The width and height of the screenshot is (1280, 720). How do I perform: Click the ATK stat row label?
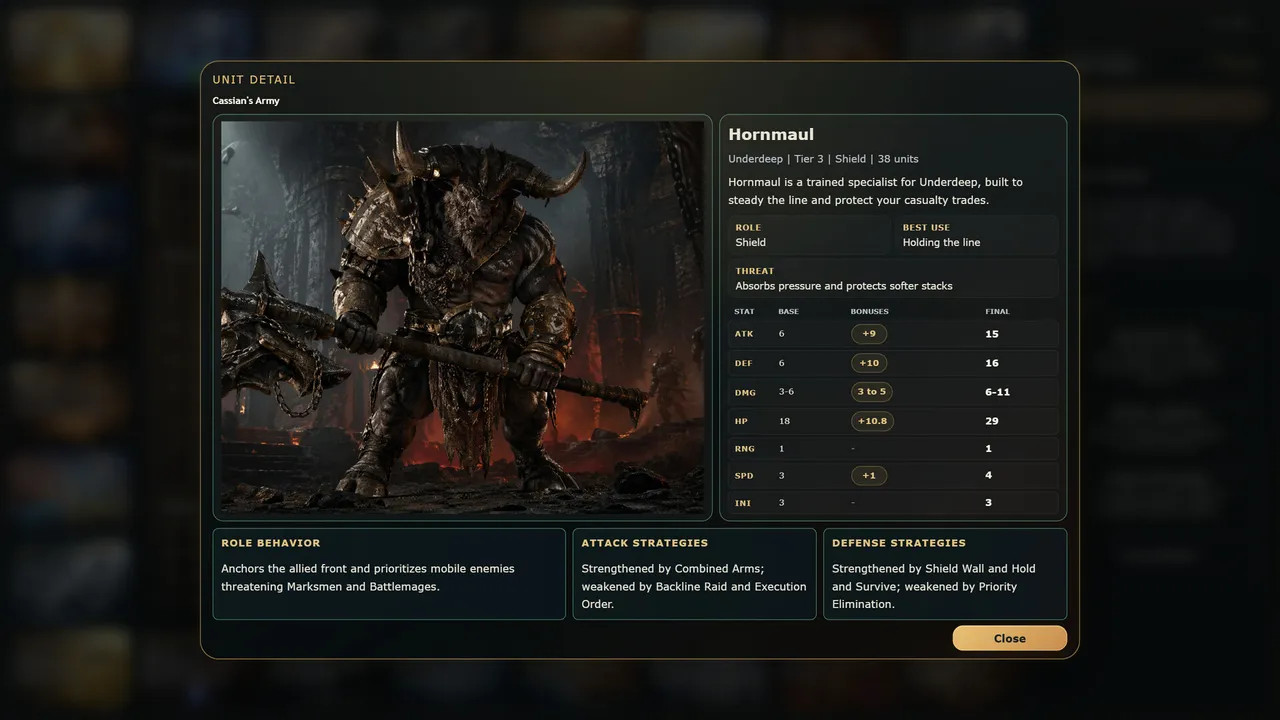tap(744, 334)
